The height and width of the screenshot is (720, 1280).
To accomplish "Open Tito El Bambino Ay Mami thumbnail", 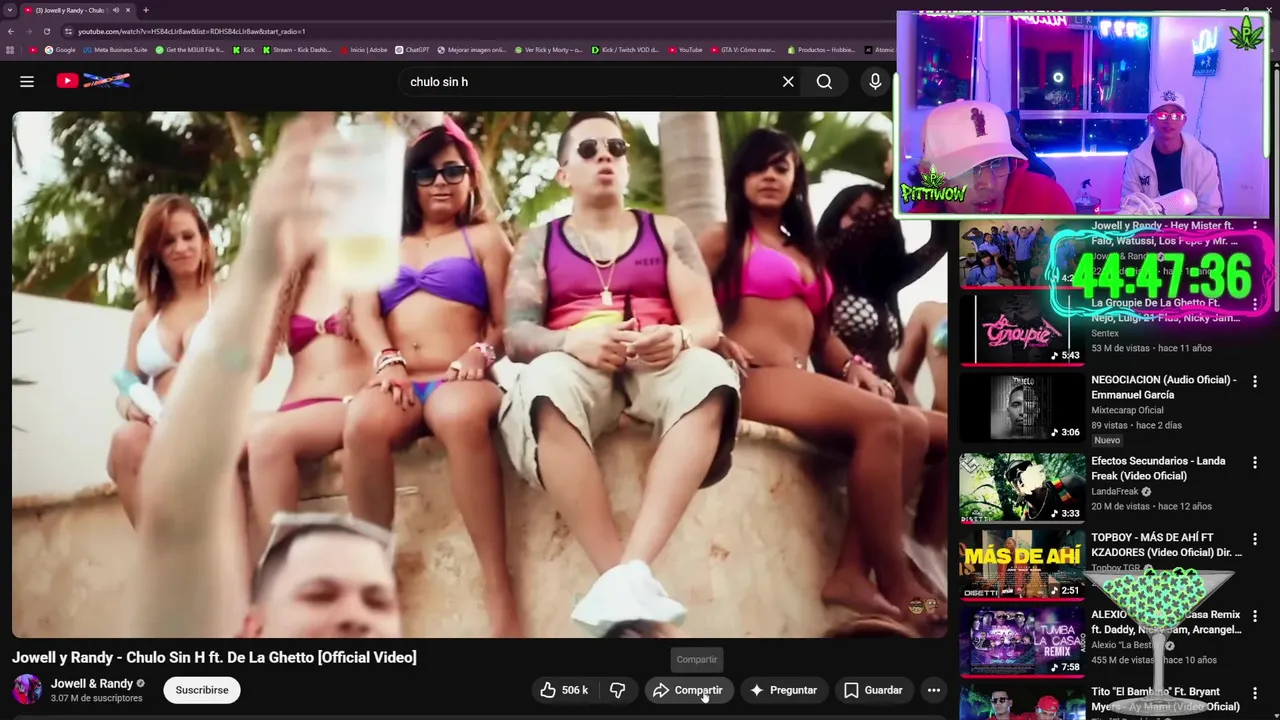I will tap(1022, 702).
